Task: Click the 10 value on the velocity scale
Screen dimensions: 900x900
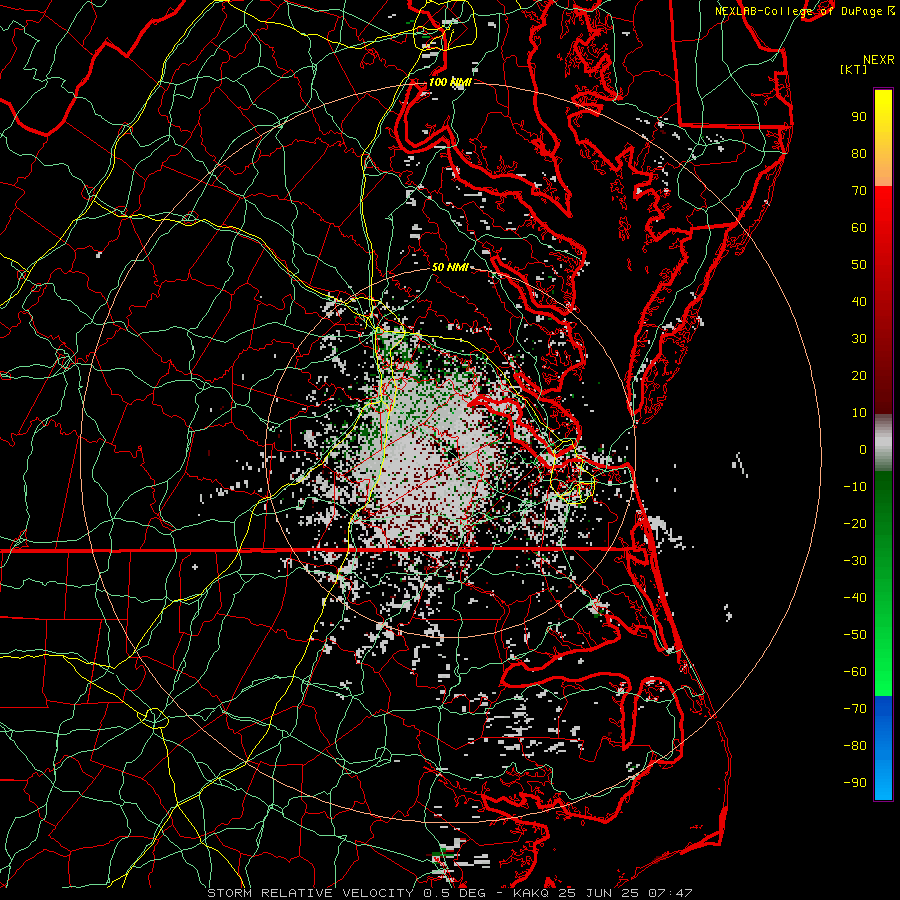Action: pyautogui.click(x=859, y=413)
